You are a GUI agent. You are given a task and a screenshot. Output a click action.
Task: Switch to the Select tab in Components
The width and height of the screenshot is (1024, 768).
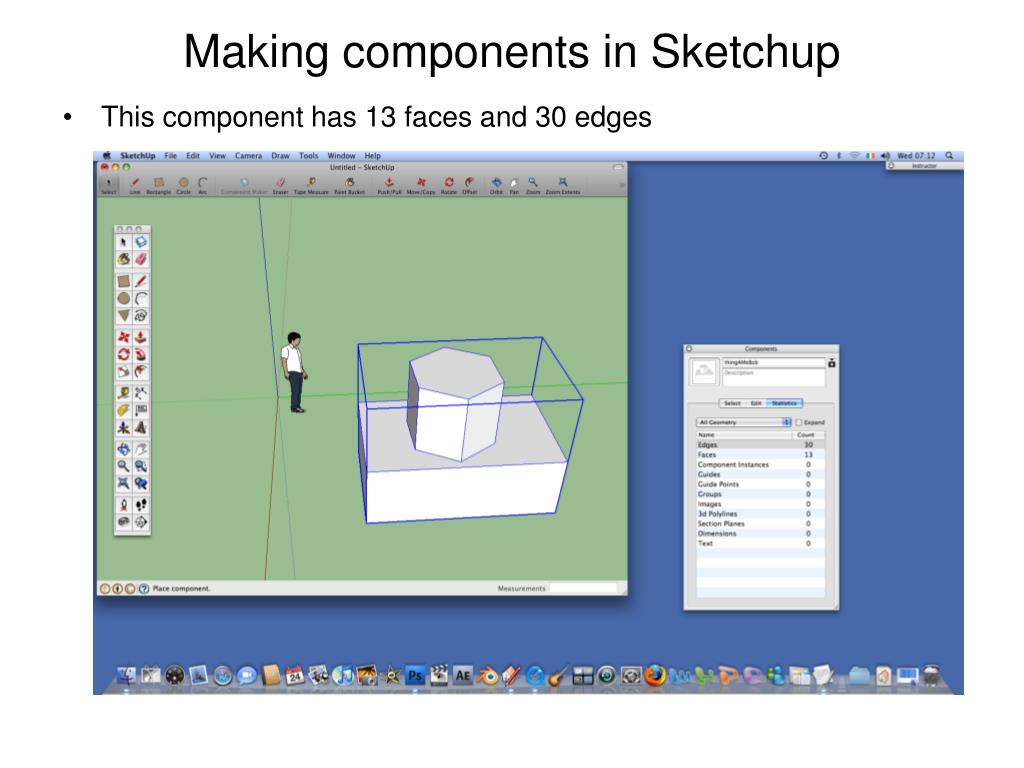point(733,404)
